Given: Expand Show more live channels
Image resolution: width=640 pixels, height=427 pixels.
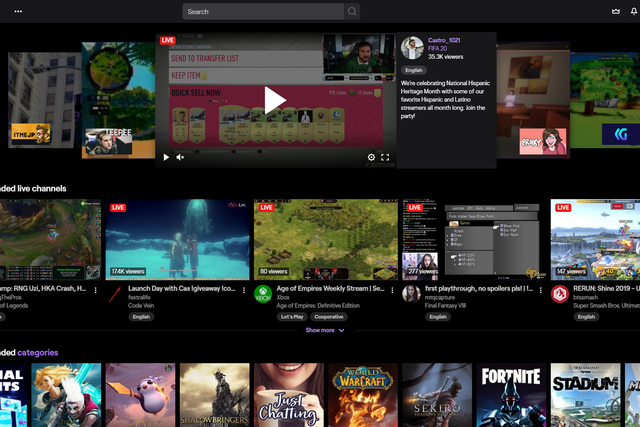Looking at the screenshot, I should click(x=325, y=330).
